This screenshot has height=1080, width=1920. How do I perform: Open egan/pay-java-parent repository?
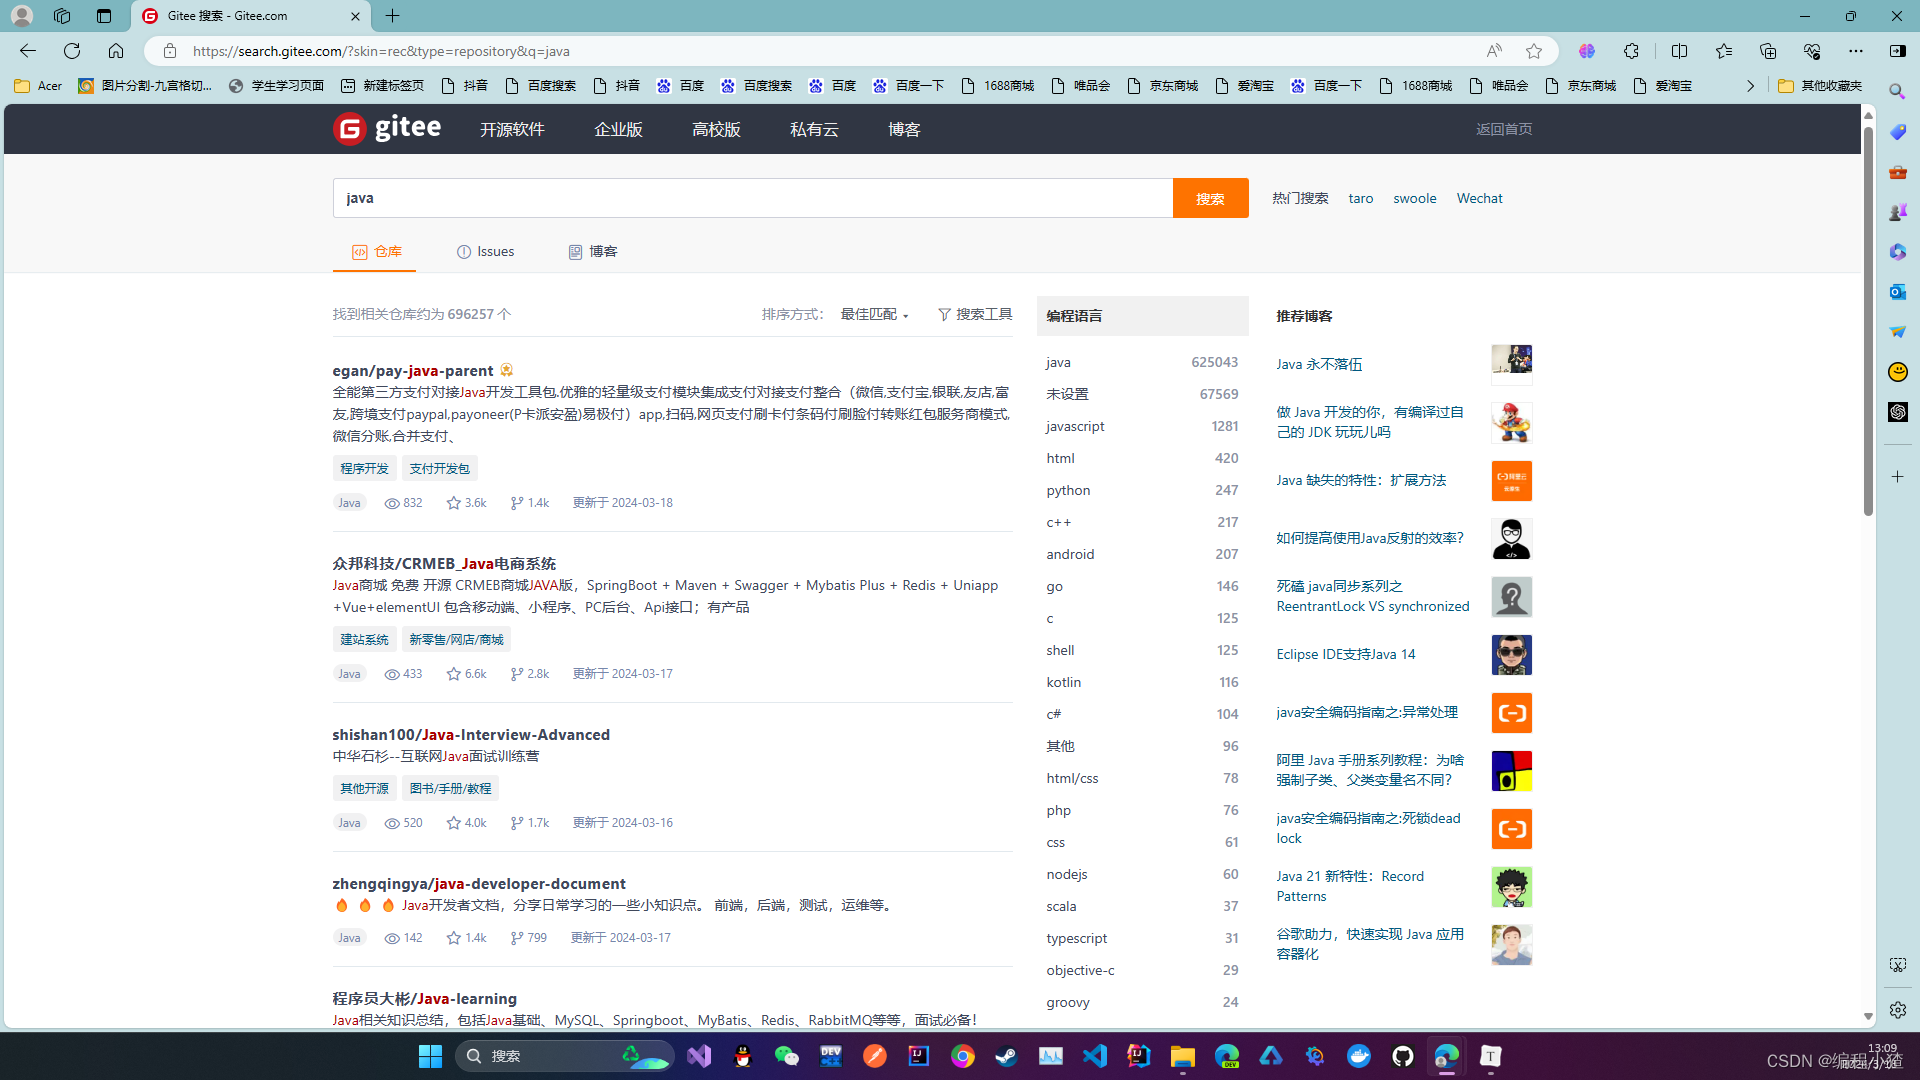pos(413,370)
